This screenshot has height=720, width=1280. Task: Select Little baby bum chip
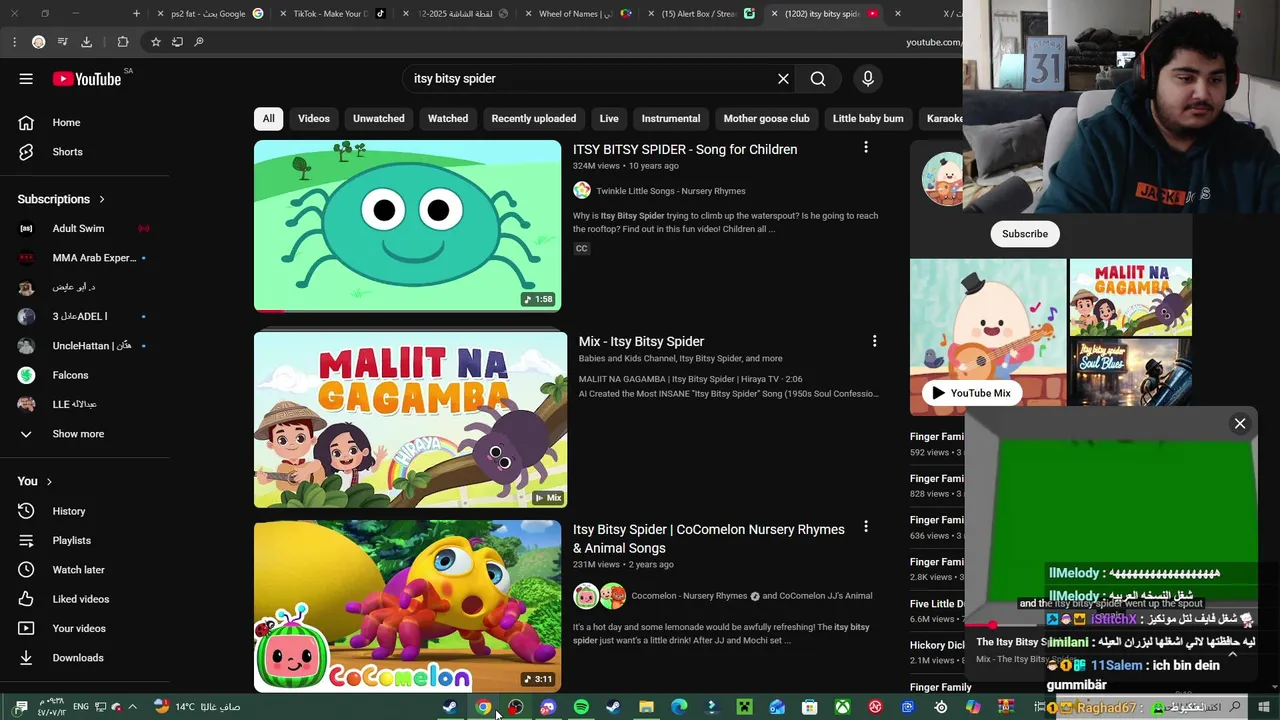point(868,118)
